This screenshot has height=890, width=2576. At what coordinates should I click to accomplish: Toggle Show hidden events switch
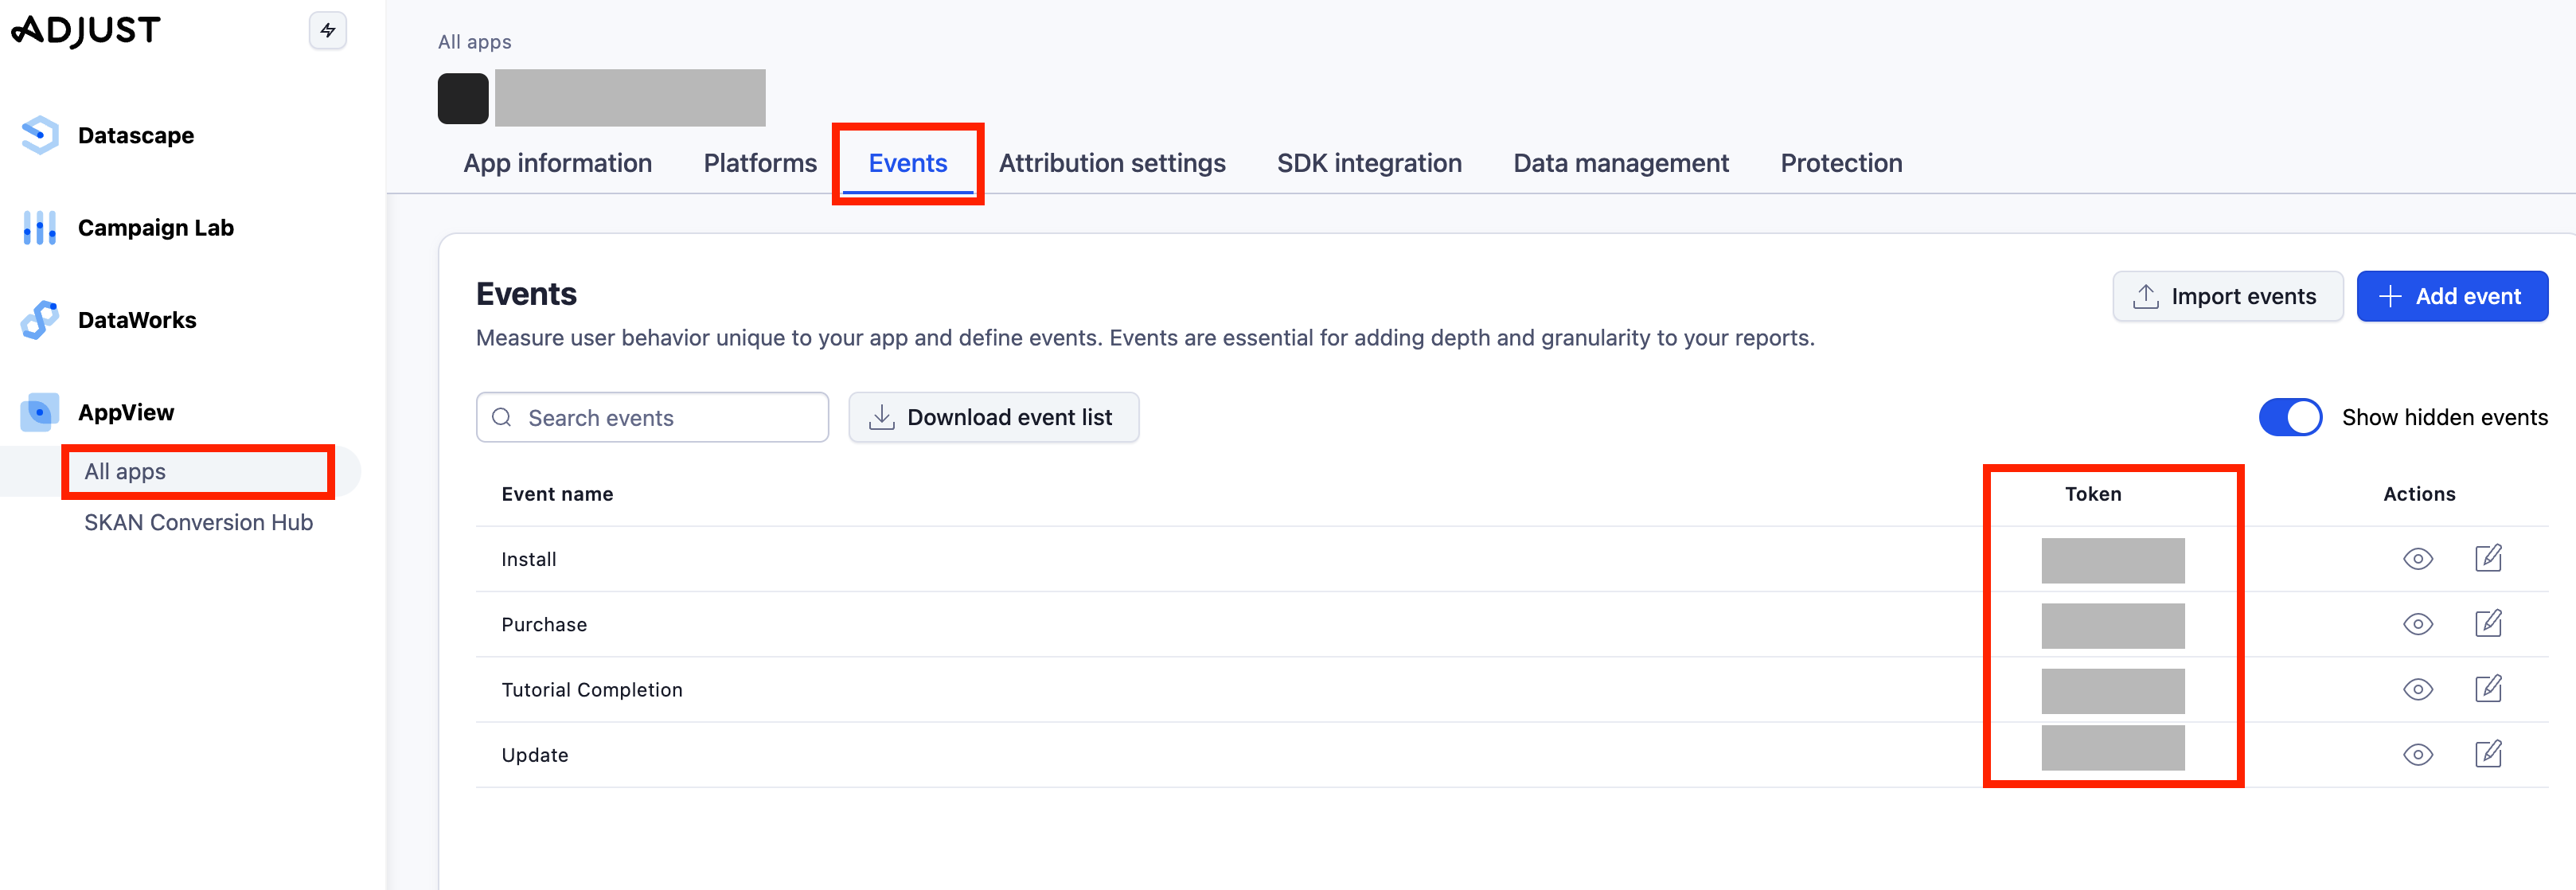tap(2290, 417)
